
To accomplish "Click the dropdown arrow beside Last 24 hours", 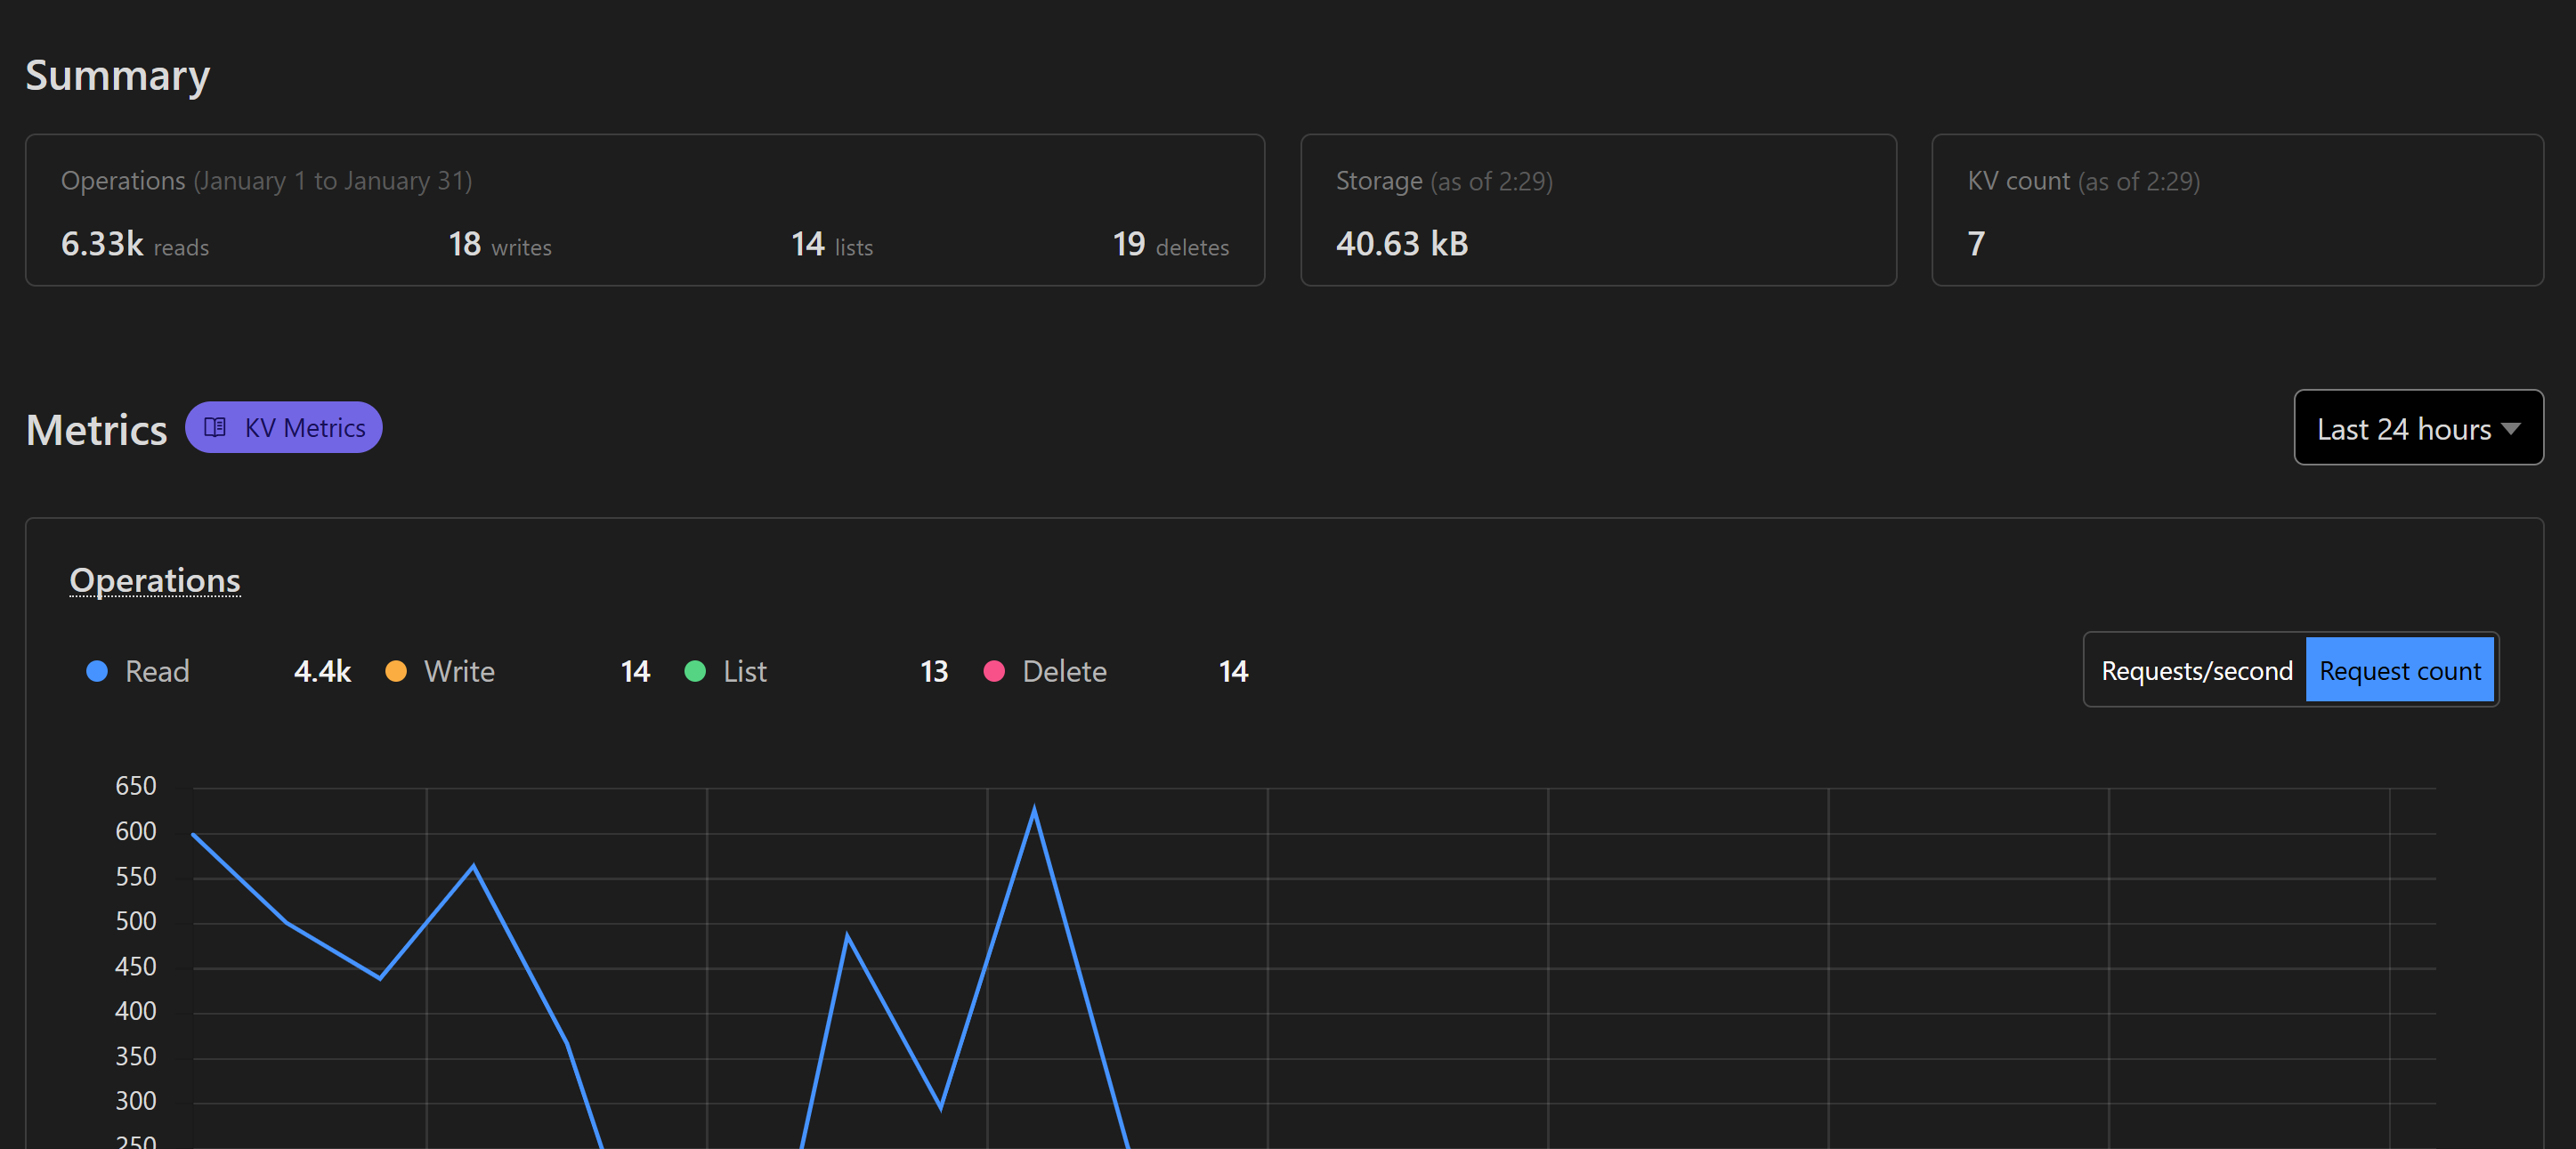I will coord(2510,428).
